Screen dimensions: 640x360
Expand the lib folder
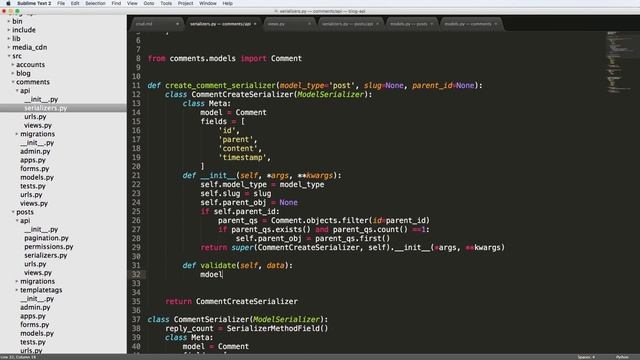pyautogui.click(x=9, y=38)
